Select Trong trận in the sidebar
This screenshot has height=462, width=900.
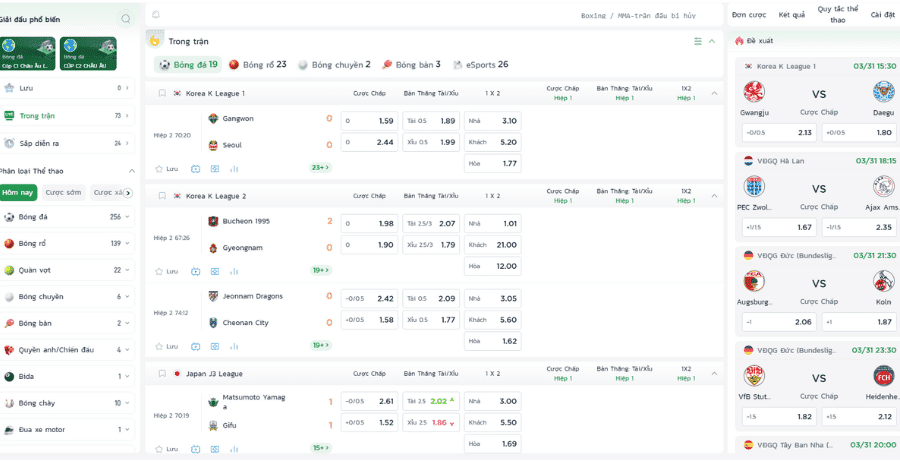[x=67, y=116]
